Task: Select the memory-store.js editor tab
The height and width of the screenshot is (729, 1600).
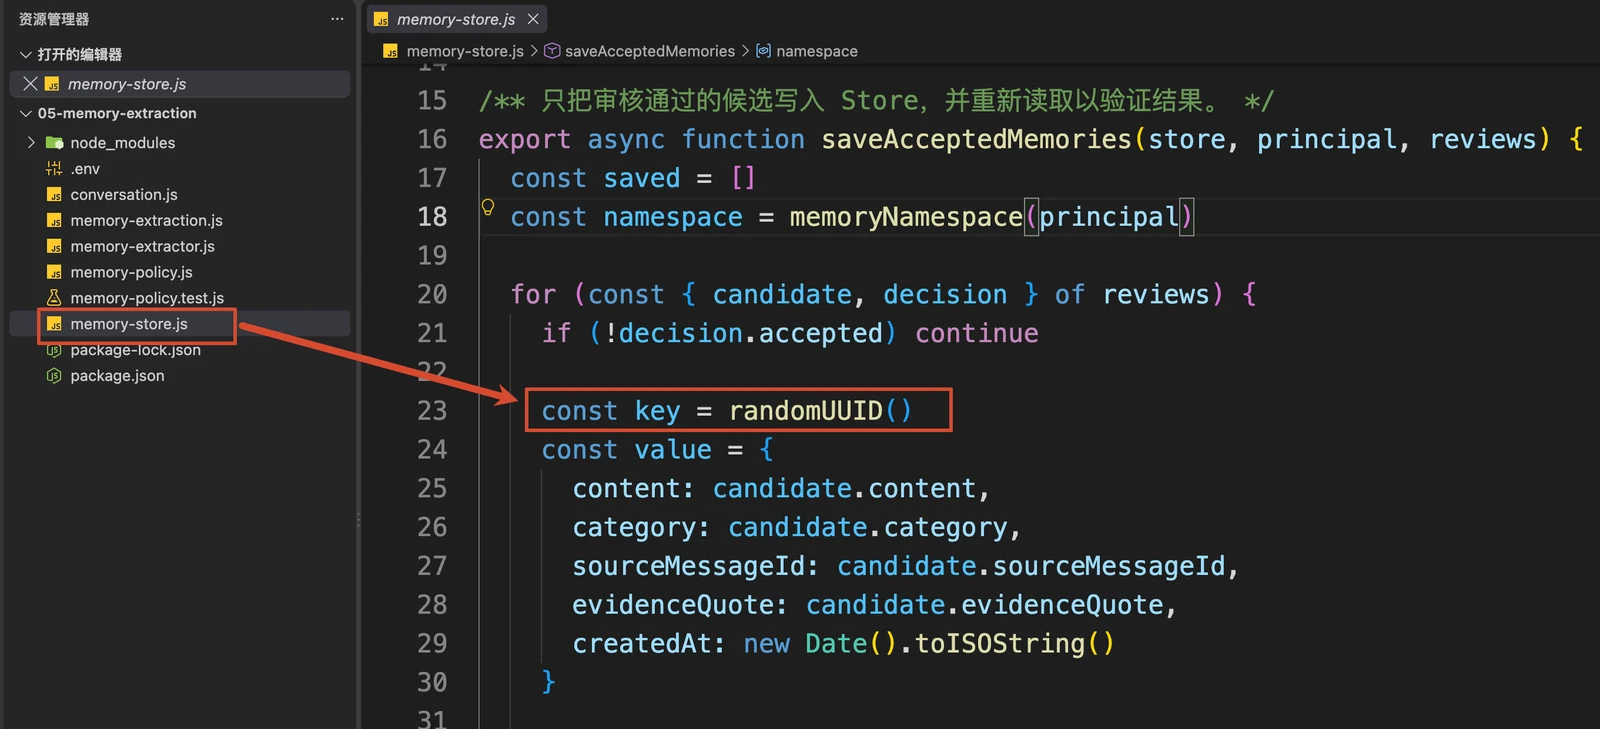Action: point(457,19)
